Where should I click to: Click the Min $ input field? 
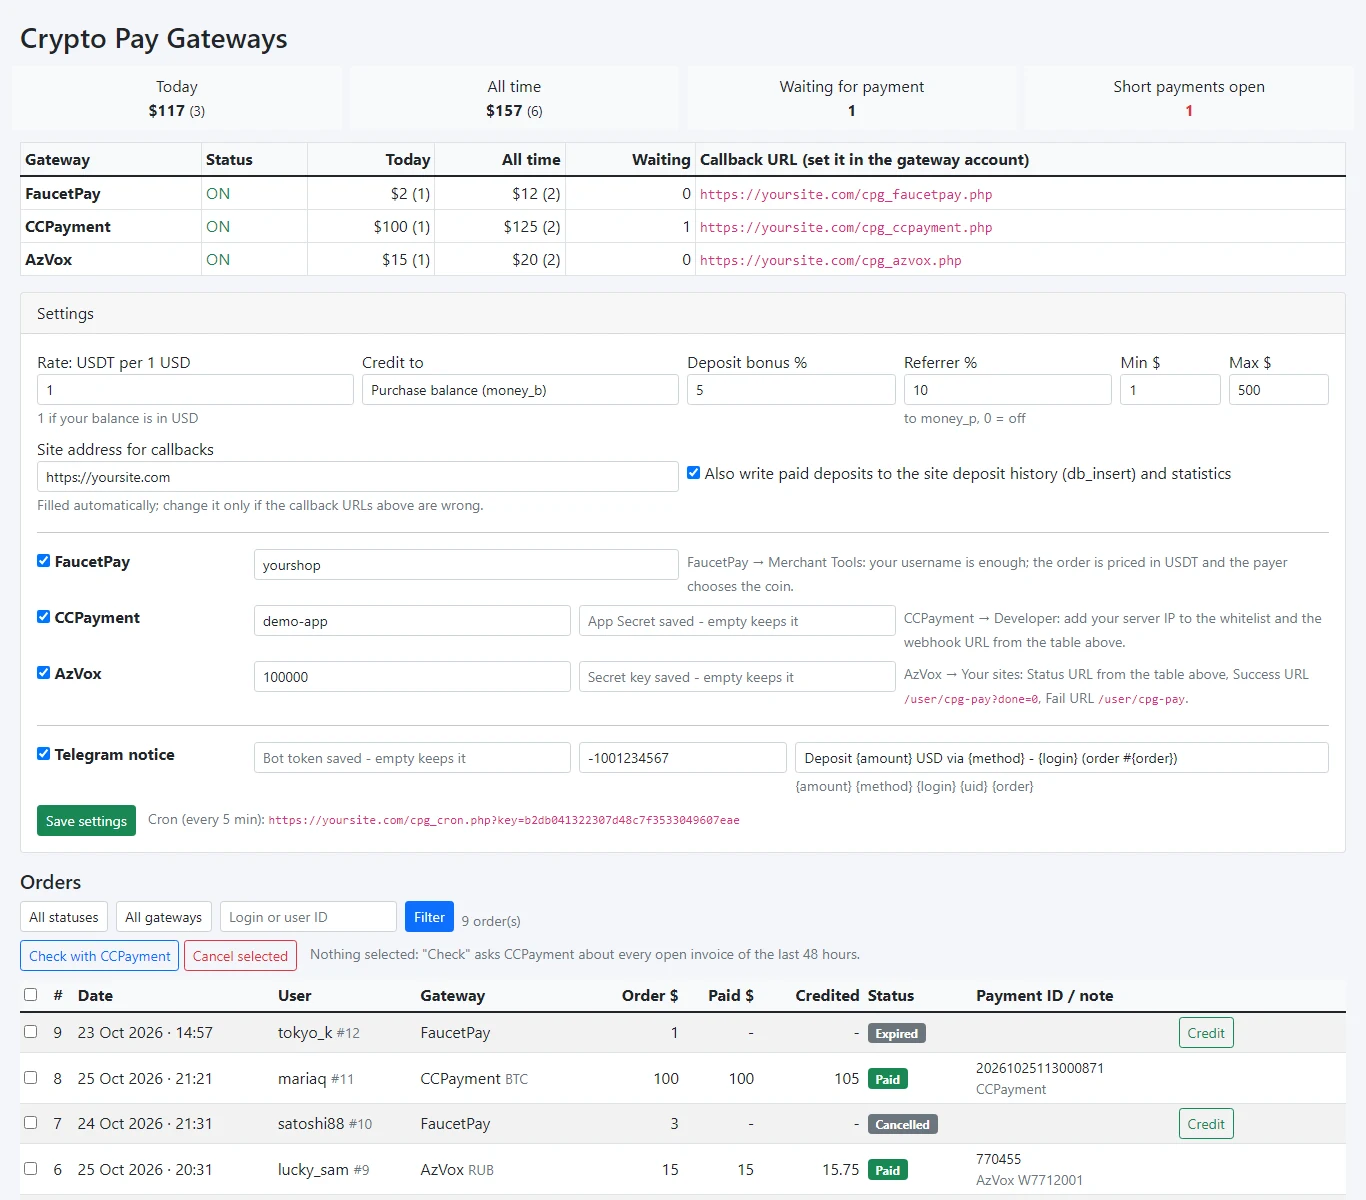pyautogui.click(x=1170, y=390)
